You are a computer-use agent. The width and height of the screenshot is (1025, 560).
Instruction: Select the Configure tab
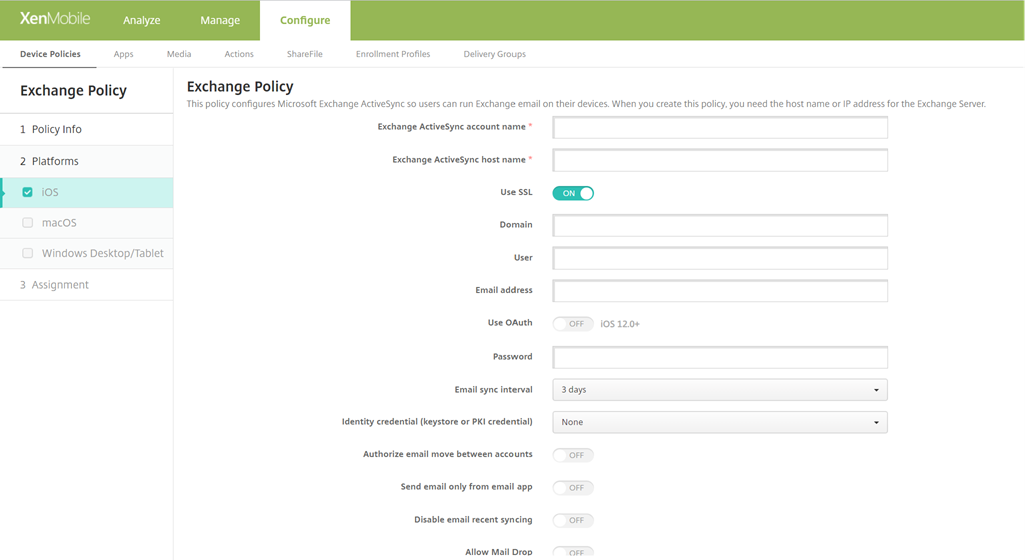pos(305,20)
